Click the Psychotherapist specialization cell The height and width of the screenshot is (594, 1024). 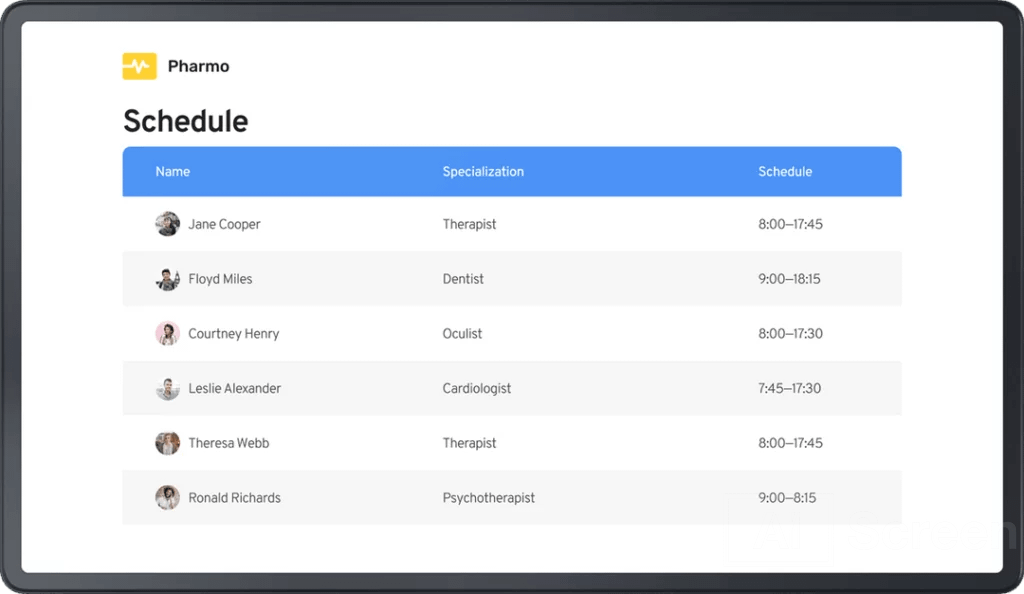click(488, 497)
